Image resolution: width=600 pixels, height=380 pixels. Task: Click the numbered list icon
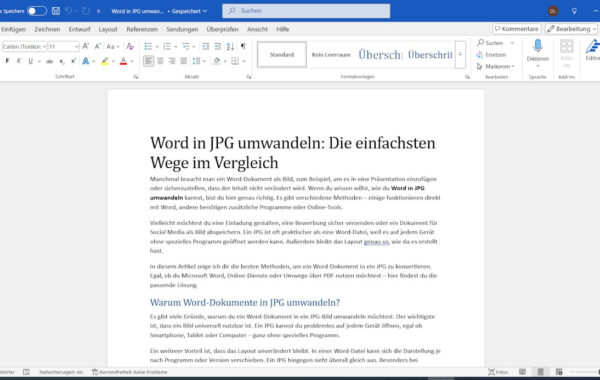pos(167,46)
